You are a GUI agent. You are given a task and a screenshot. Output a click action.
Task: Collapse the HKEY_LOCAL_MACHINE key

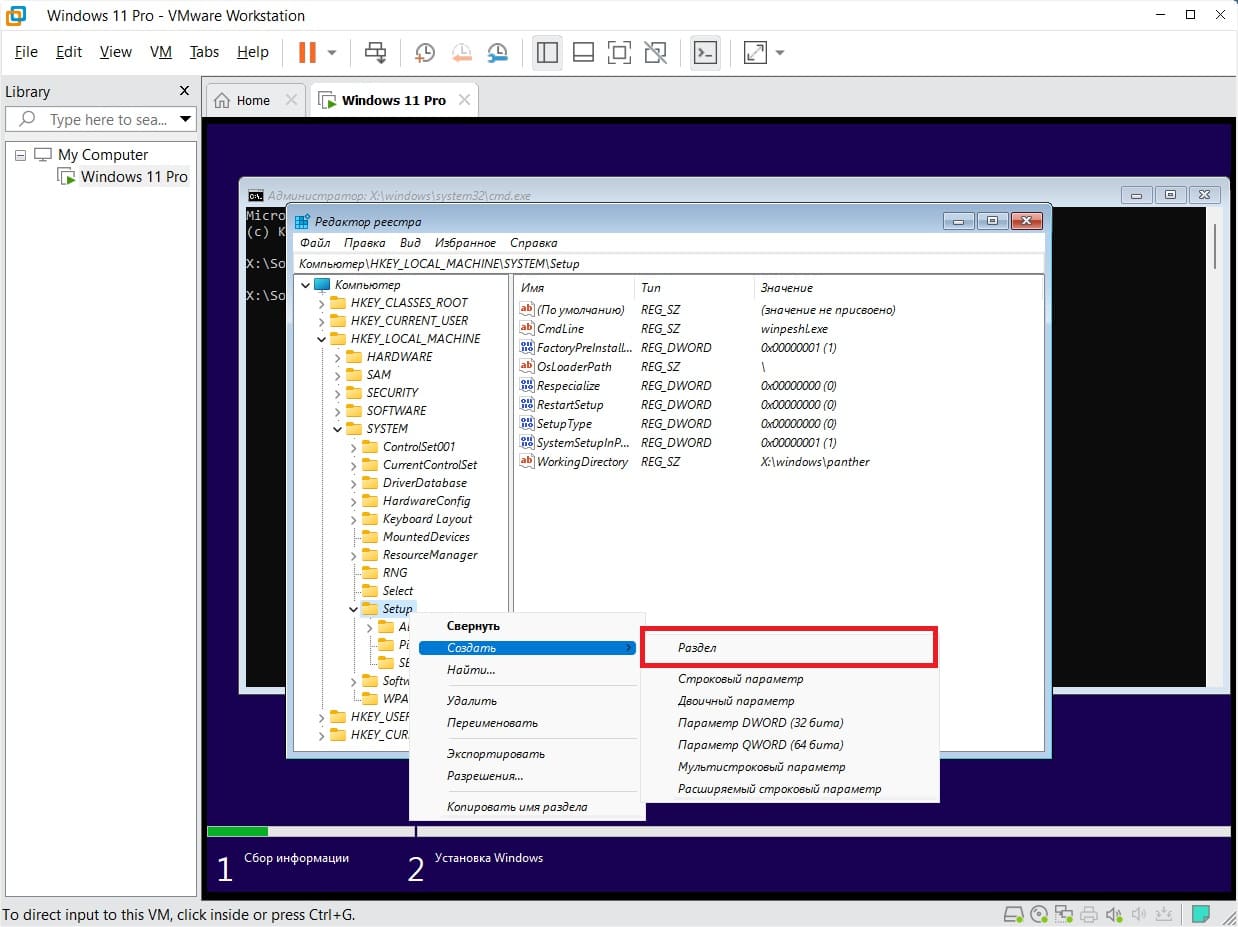click(x=322, y=339)
